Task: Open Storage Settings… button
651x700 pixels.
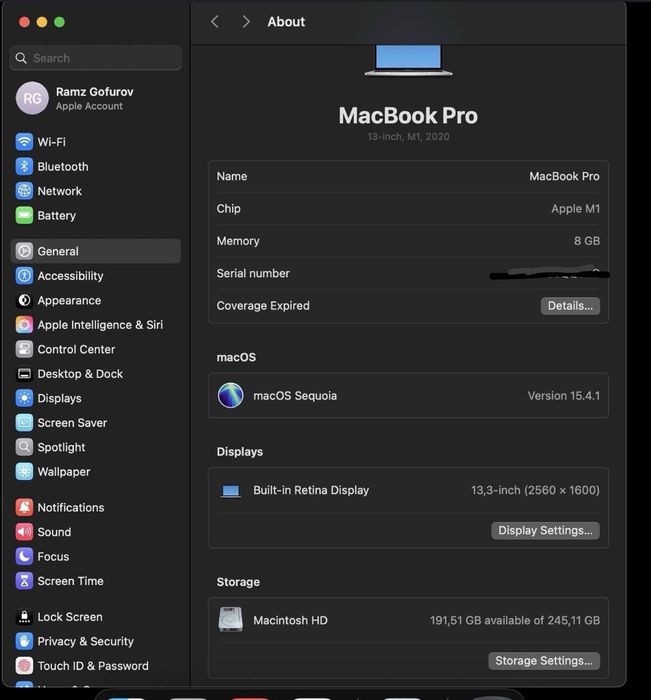Action: pyautogui.click(x=544, y=661)
